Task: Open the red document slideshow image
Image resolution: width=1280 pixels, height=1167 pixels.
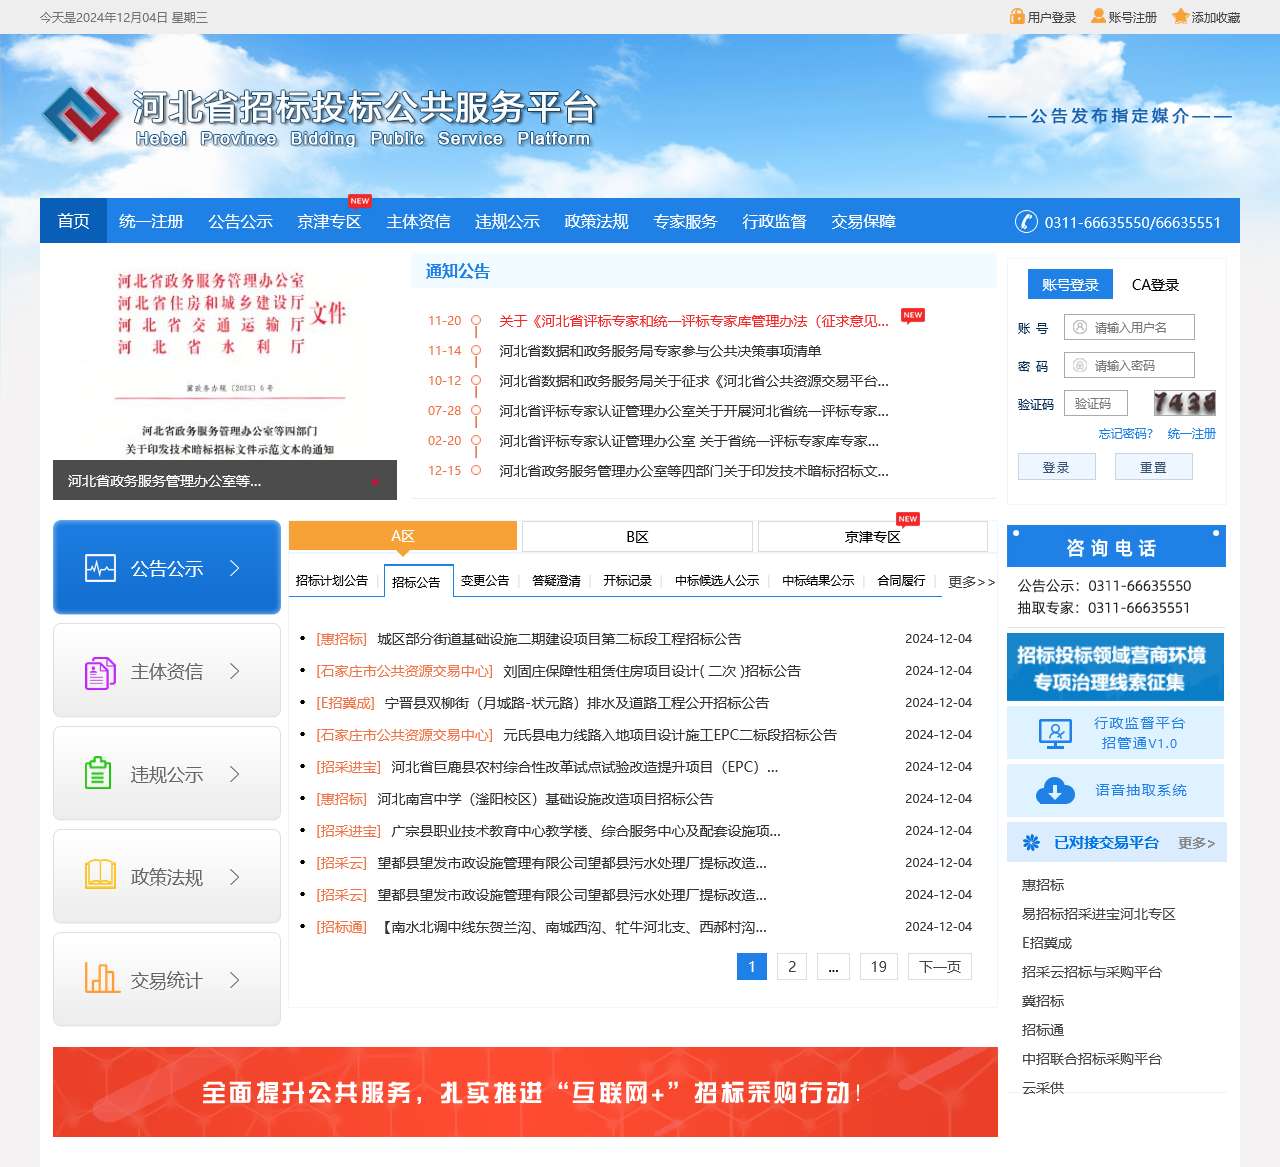Action: (x=225, y=380)
